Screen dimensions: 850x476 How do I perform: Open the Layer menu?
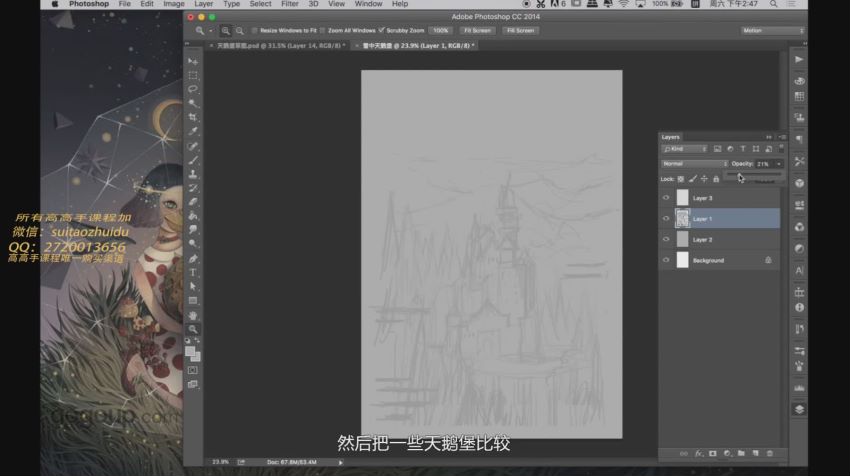[203, 4]
